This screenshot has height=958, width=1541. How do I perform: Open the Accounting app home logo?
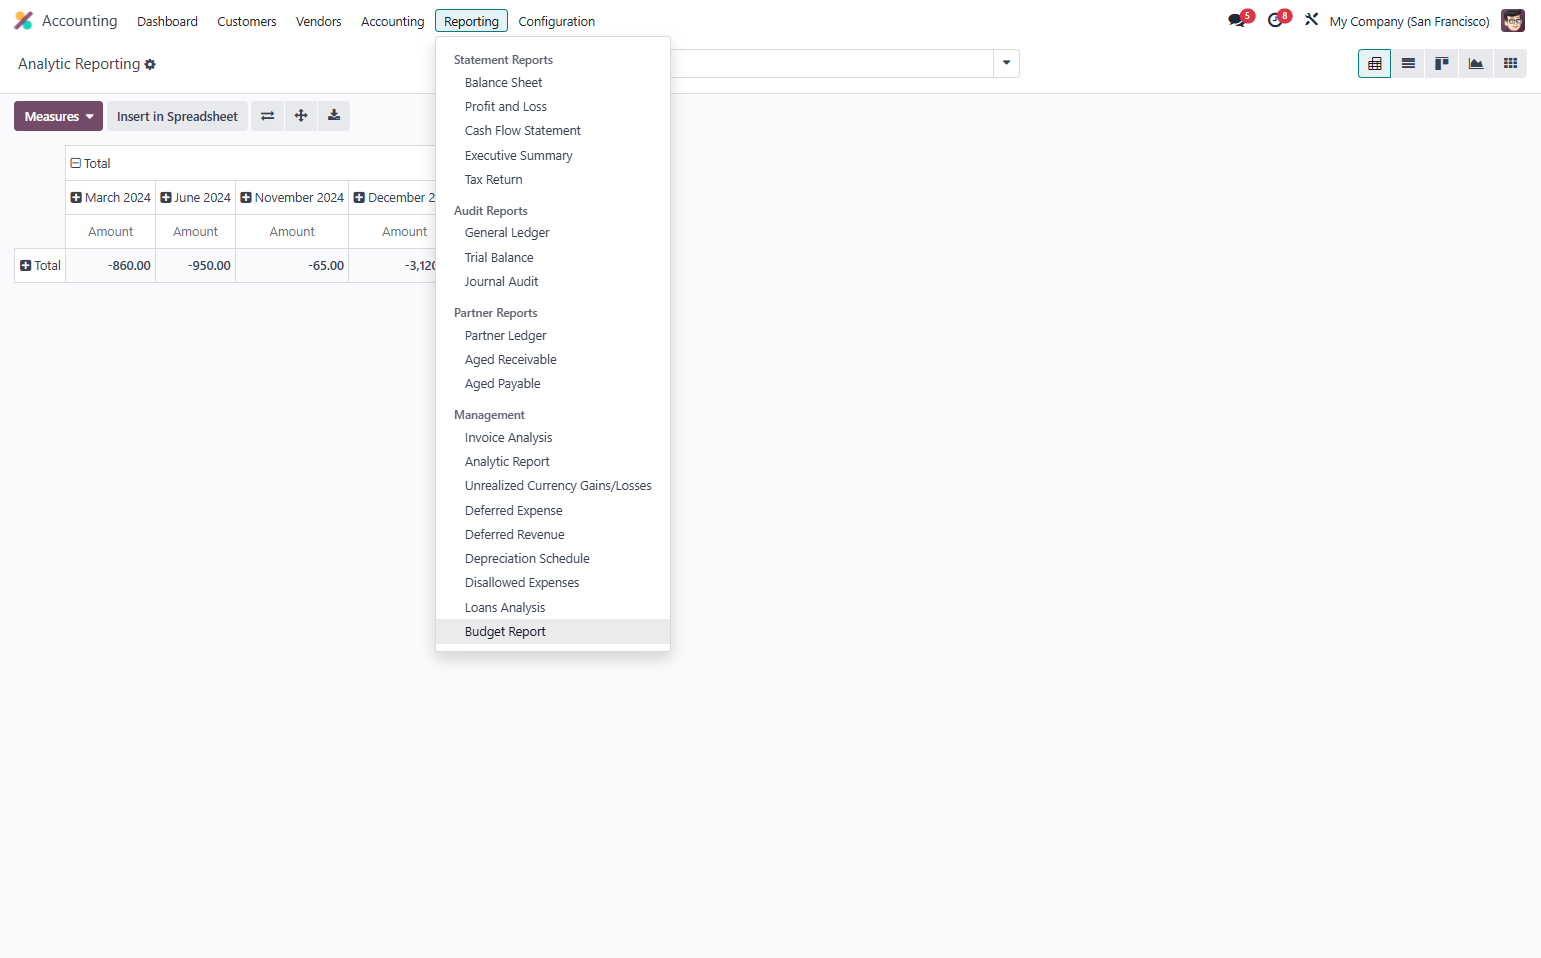pyautogui.click(x=24, y=21)
